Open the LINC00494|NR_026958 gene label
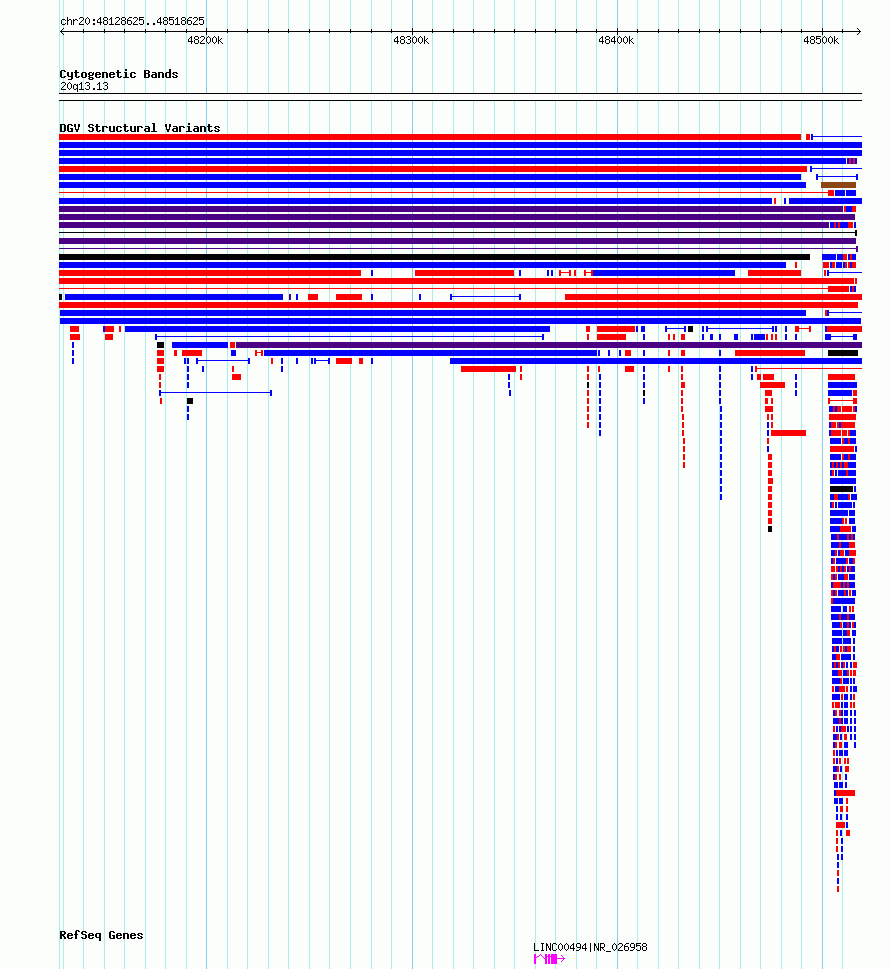The image size is (890, 969). point(590,947)
